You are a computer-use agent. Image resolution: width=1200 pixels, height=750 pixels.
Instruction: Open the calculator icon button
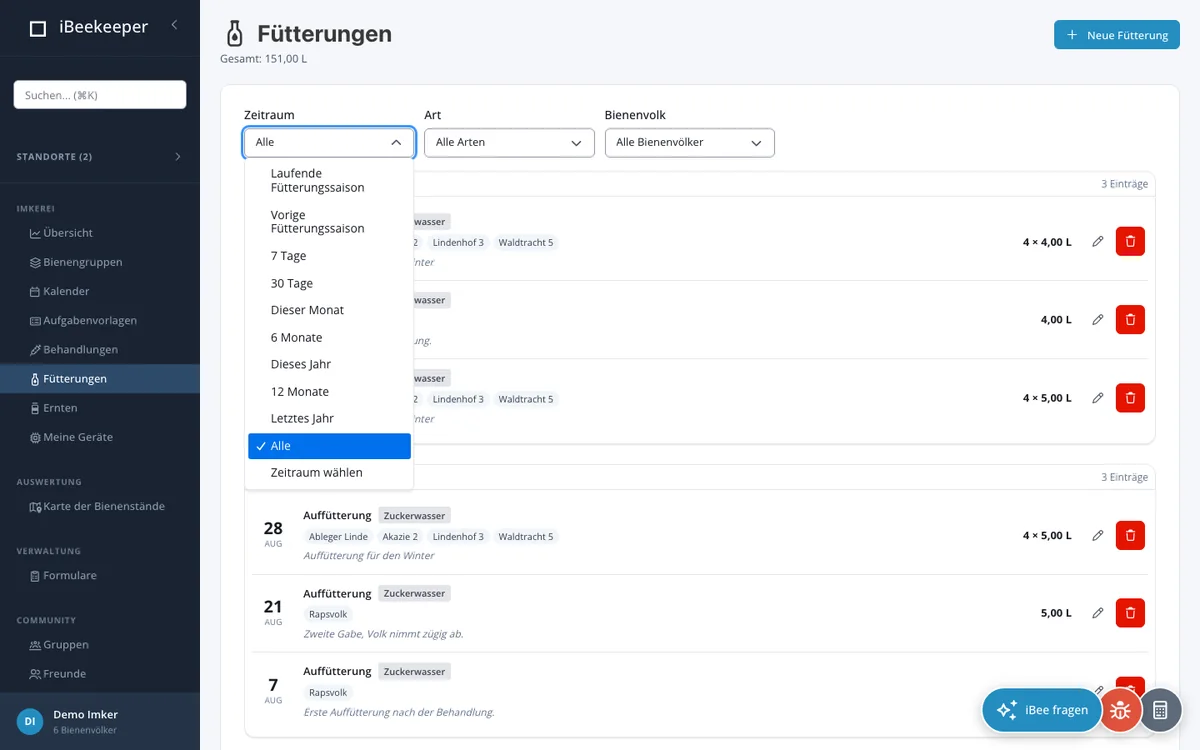click(x=1160, y=710)
